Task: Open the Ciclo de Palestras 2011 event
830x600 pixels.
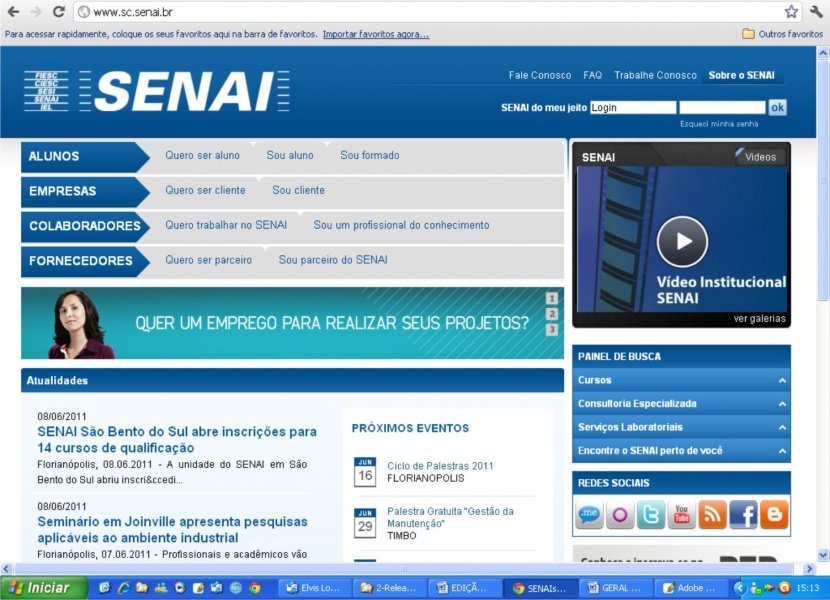Action: 440,466
